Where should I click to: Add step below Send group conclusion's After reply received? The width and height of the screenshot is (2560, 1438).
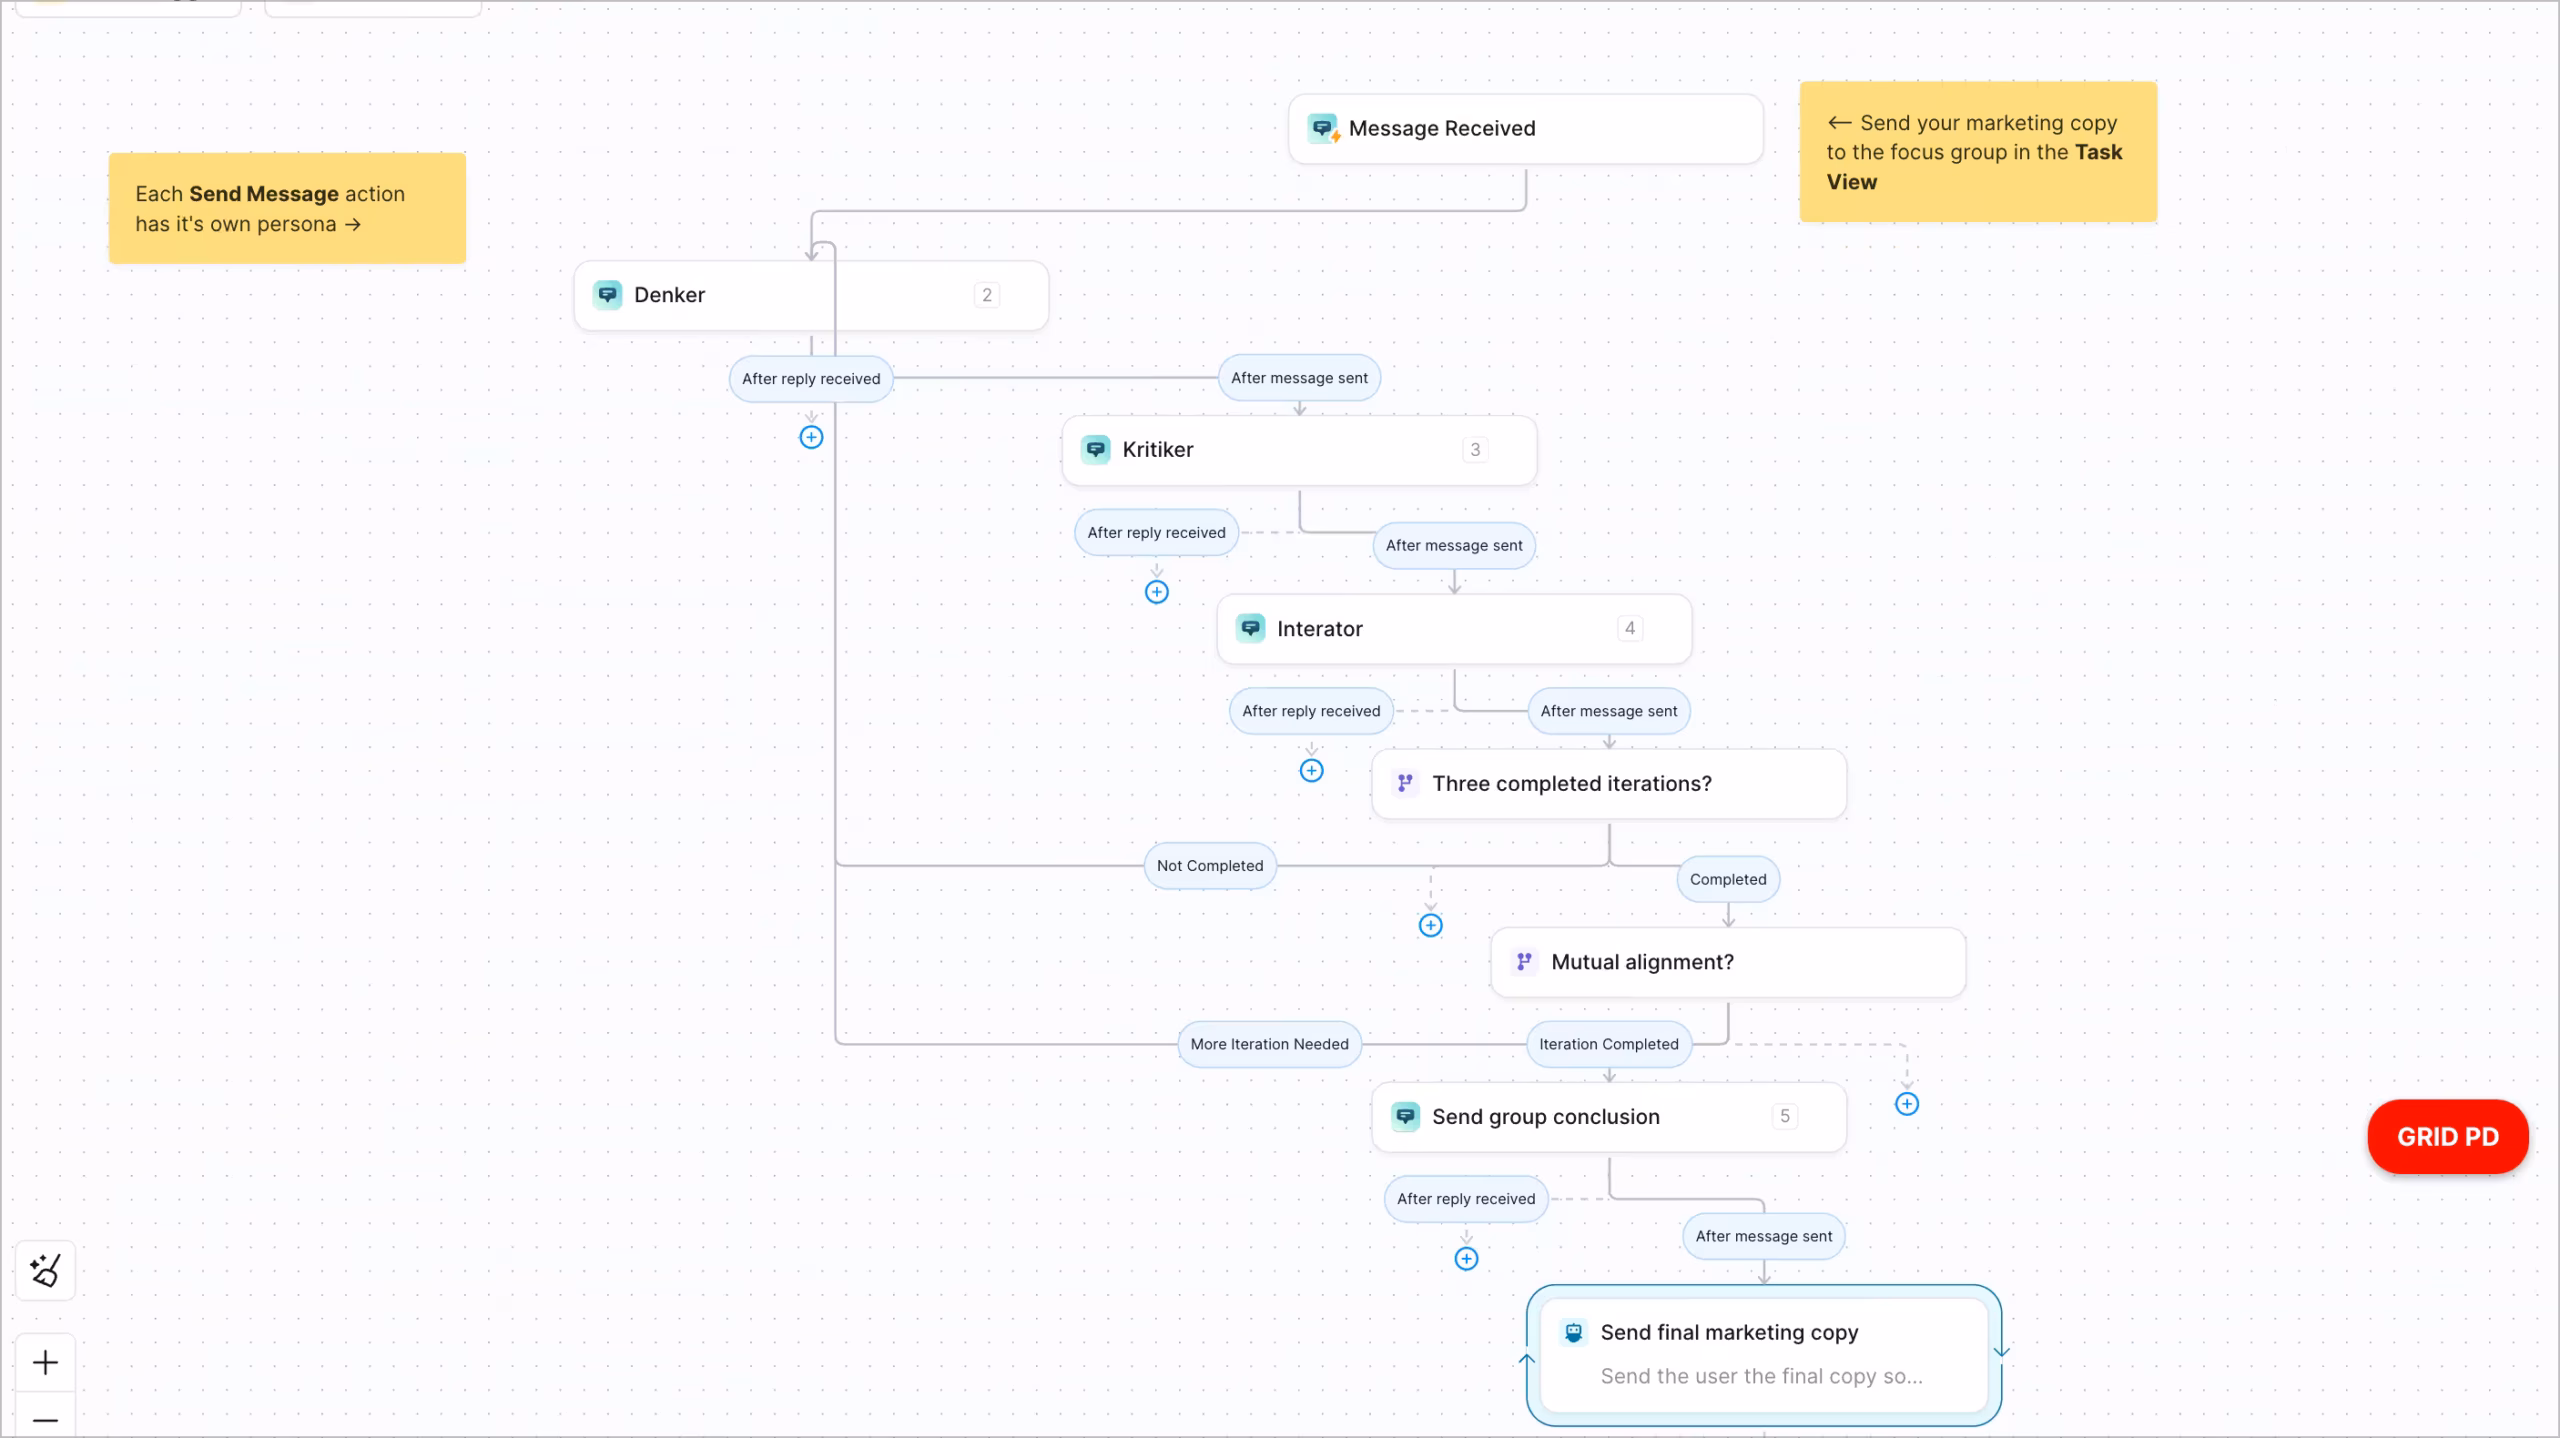1466,1259
